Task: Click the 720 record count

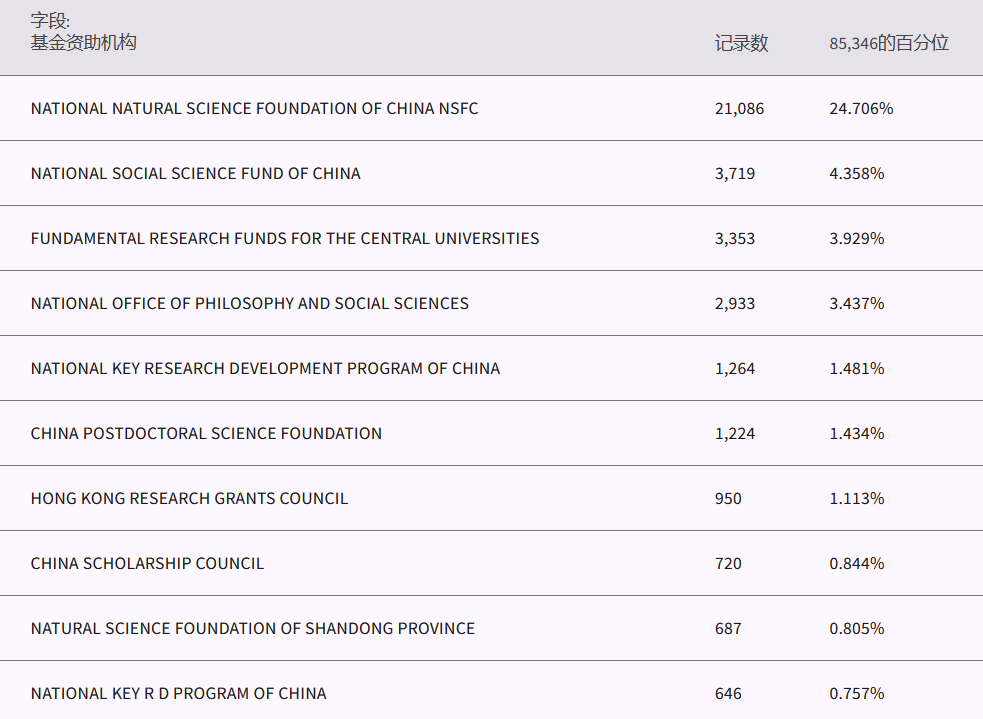Action: (x=728, y=563)
